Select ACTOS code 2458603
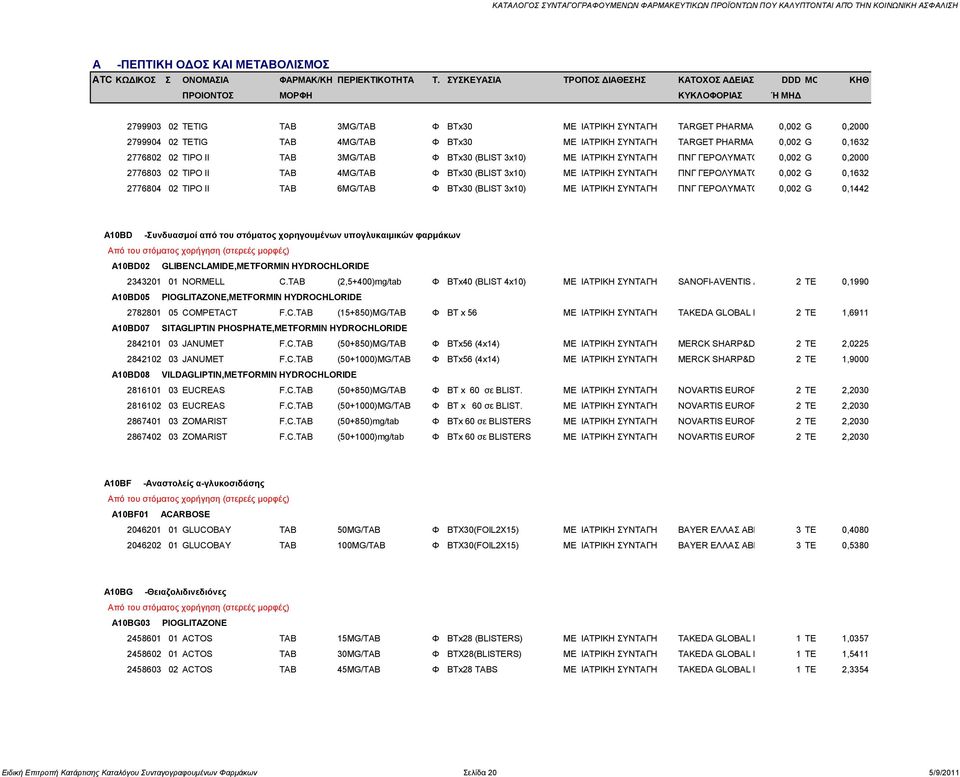The image size is (960, 777). coord(144,669)
